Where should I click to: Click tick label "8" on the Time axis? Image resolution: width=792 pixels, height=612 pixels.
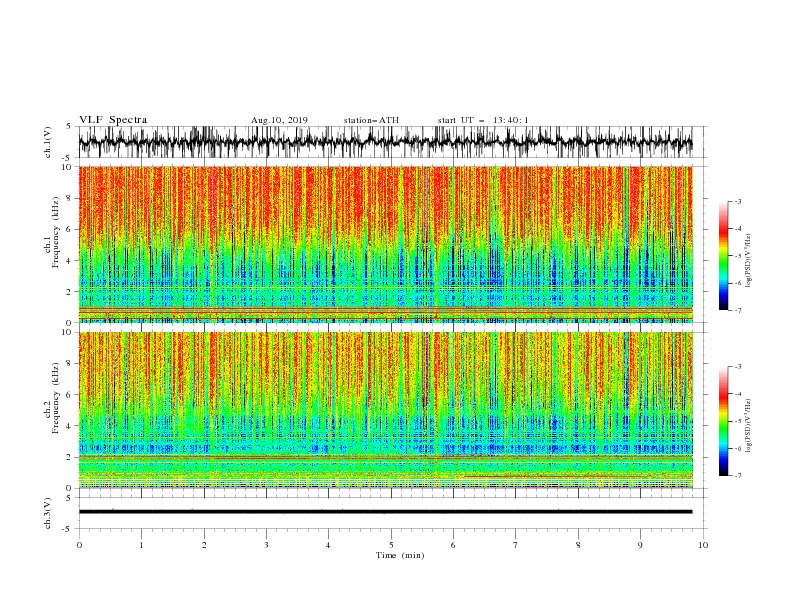pos(578,545)
